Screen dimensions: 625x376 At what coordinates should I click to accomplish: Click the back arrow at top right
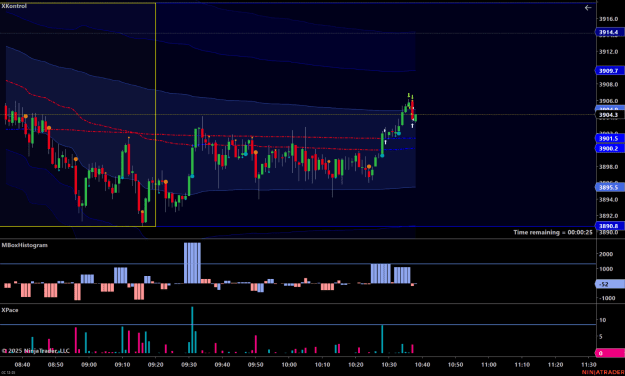coord(588,8)
